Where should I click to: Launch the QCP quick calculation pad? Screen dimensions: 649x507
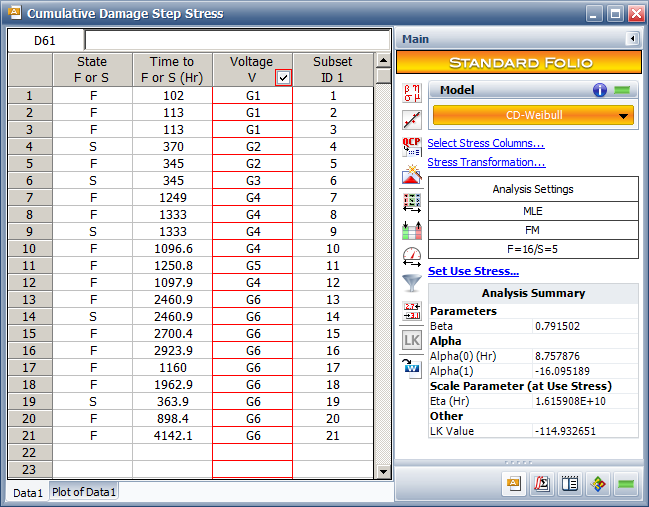click(412, 147)
